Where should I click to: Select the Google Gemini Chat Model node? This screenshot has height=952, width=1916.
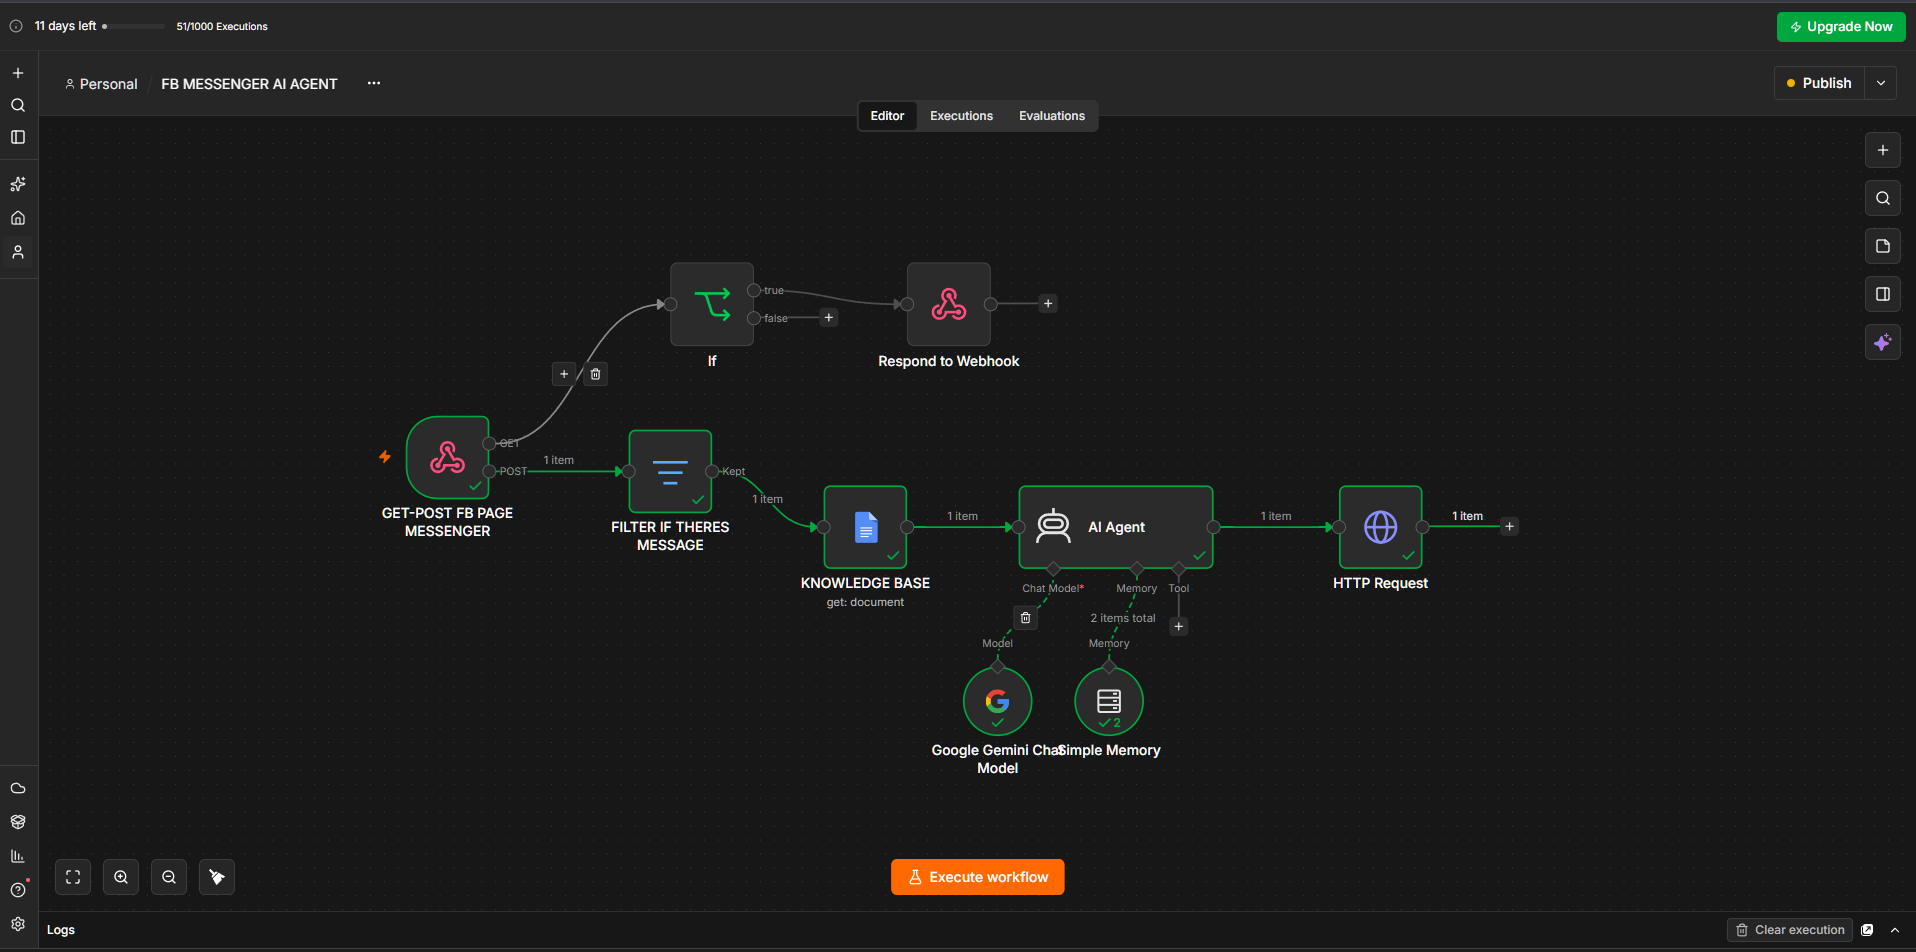[x=997, y=701]
